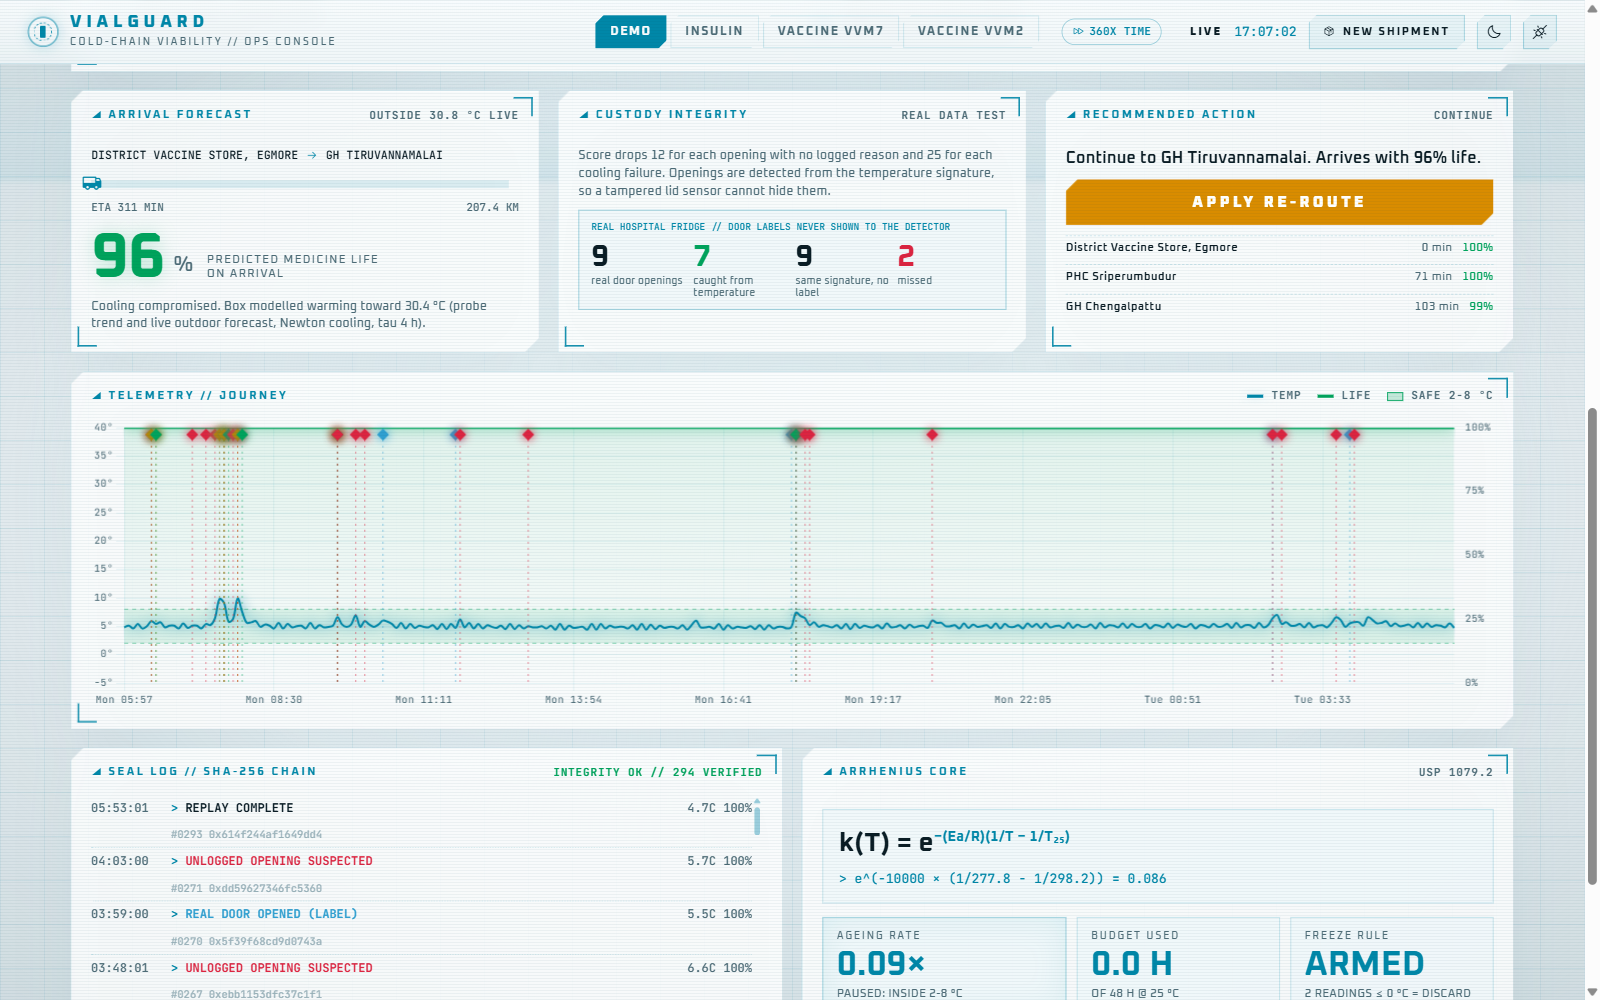Image resolution: width=1600 pixels, height=1000 pixels.
Task: Click the BUDGET USED 0.0 H card
Action: 1178,960
